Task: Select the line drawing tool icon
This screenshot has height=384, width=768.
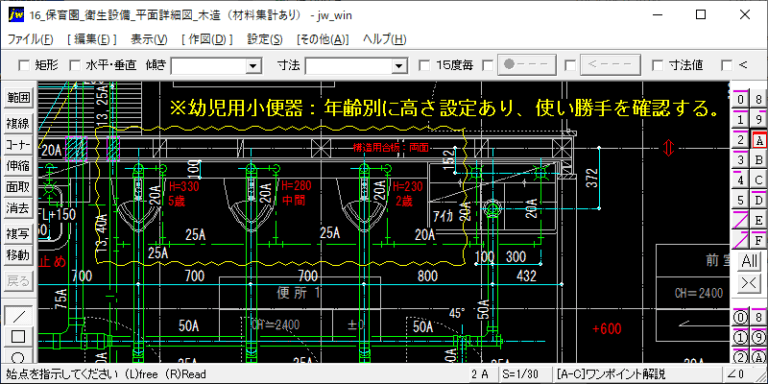Action: click(18, 315)
